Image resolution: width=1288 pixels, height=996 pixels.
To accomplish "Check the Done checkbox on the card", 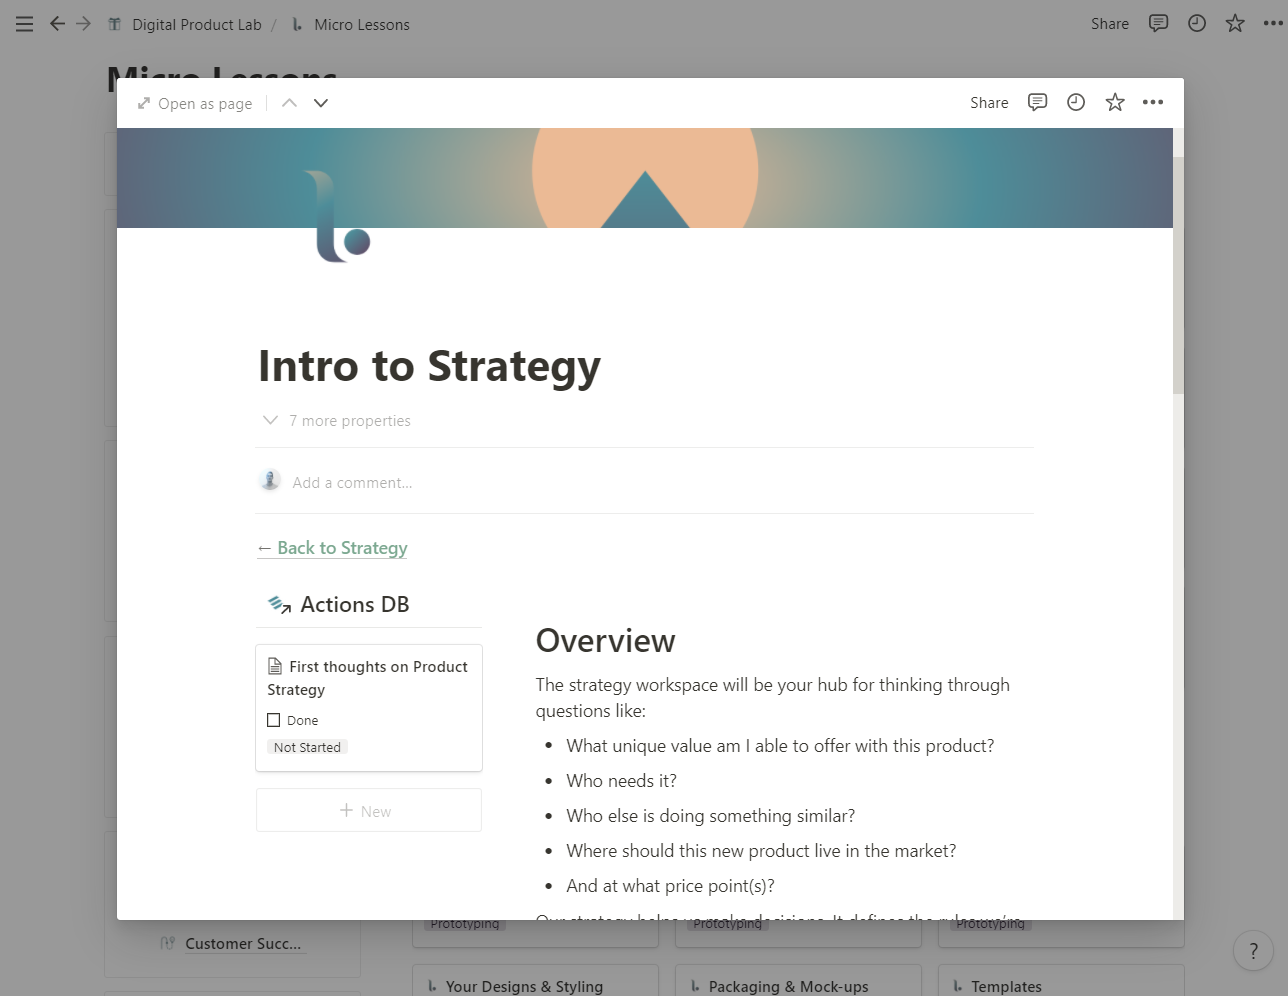I will 274,719.
